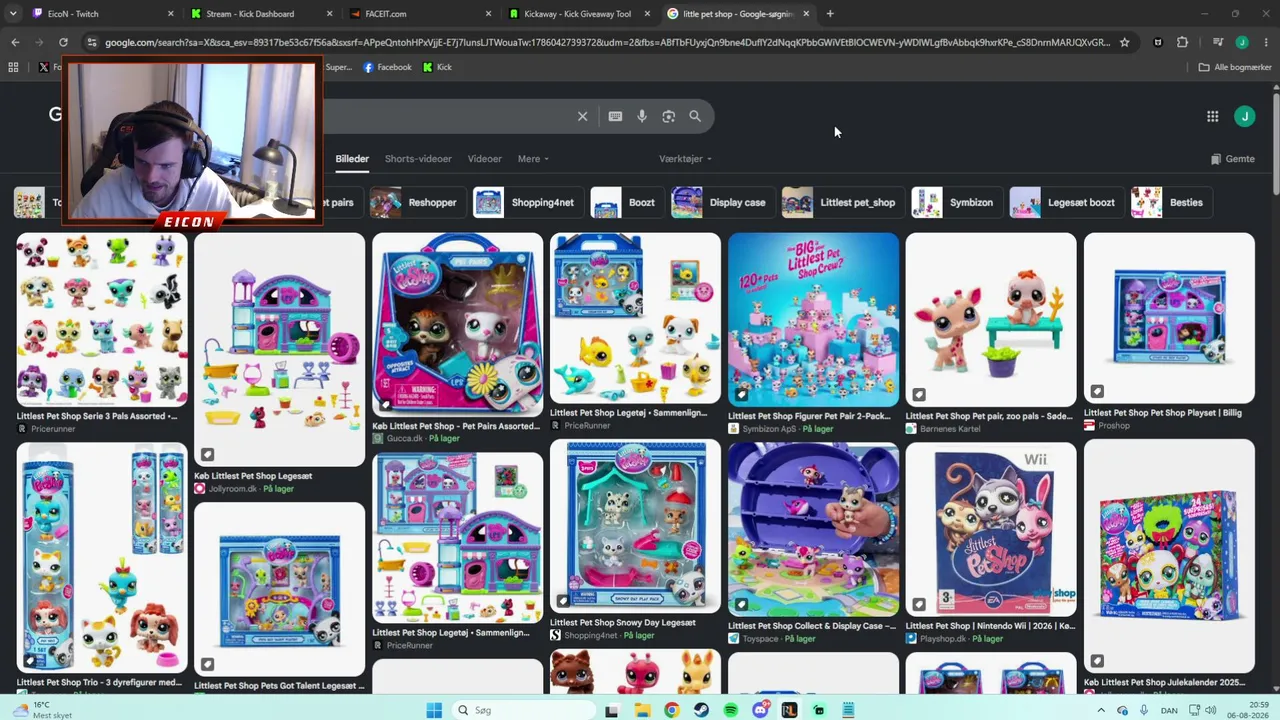Open the bookmarks apps grid shortcut
This screenshot has height=720, width=1280.
pos(13,67)
